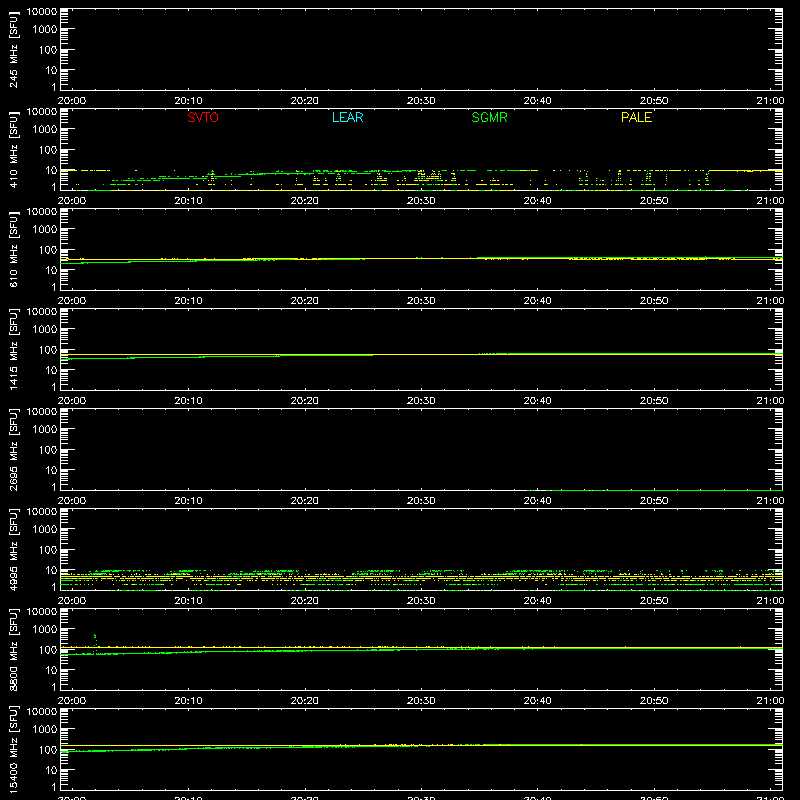800x800 pixels.
Task: Click 20:50 time label under 245 MHz panel
Action: coord(654,101)
